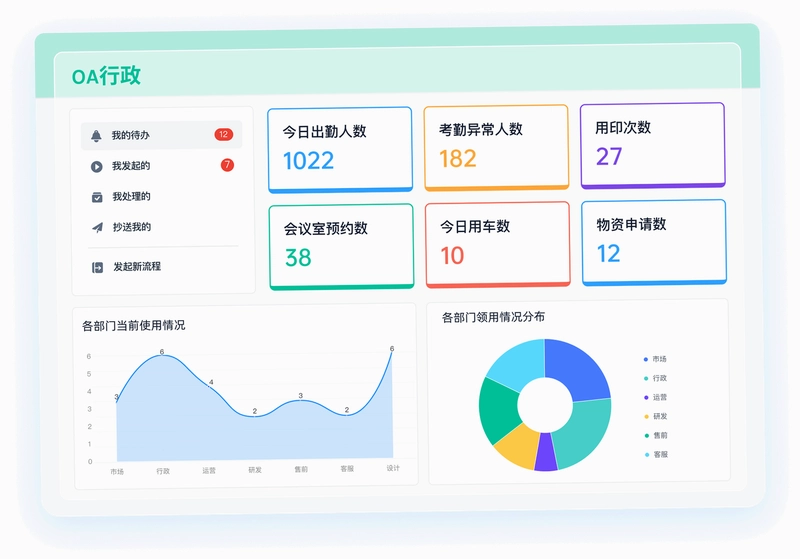
Task: Open the 会议室预约数 card
Action: tap(341, 247)
